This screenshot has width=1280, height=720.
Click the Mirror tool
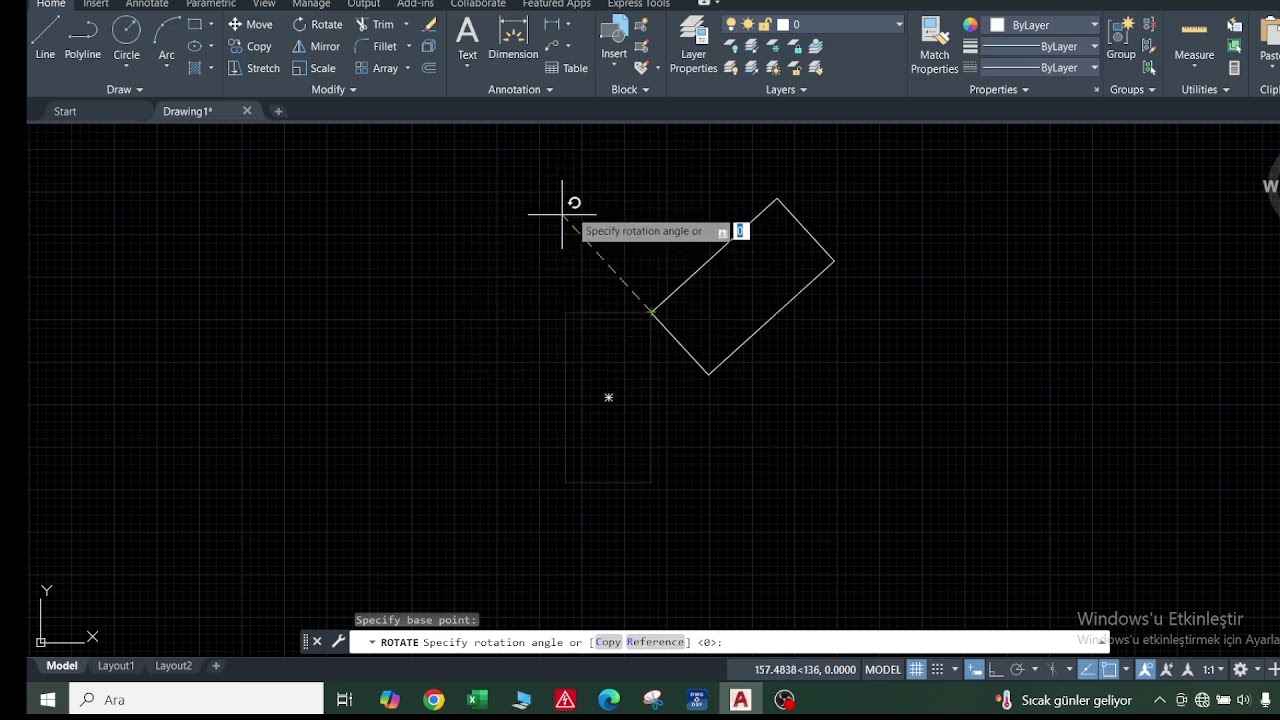click(x=316, y=46)
